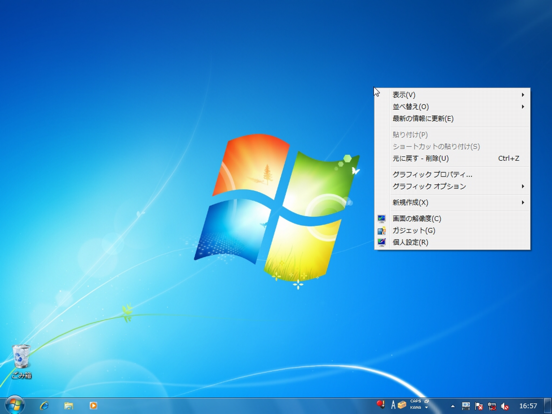Launch Windows Media Player from taskbar
The height and width of the screenshot is (414, 552).
pos(93,406)
